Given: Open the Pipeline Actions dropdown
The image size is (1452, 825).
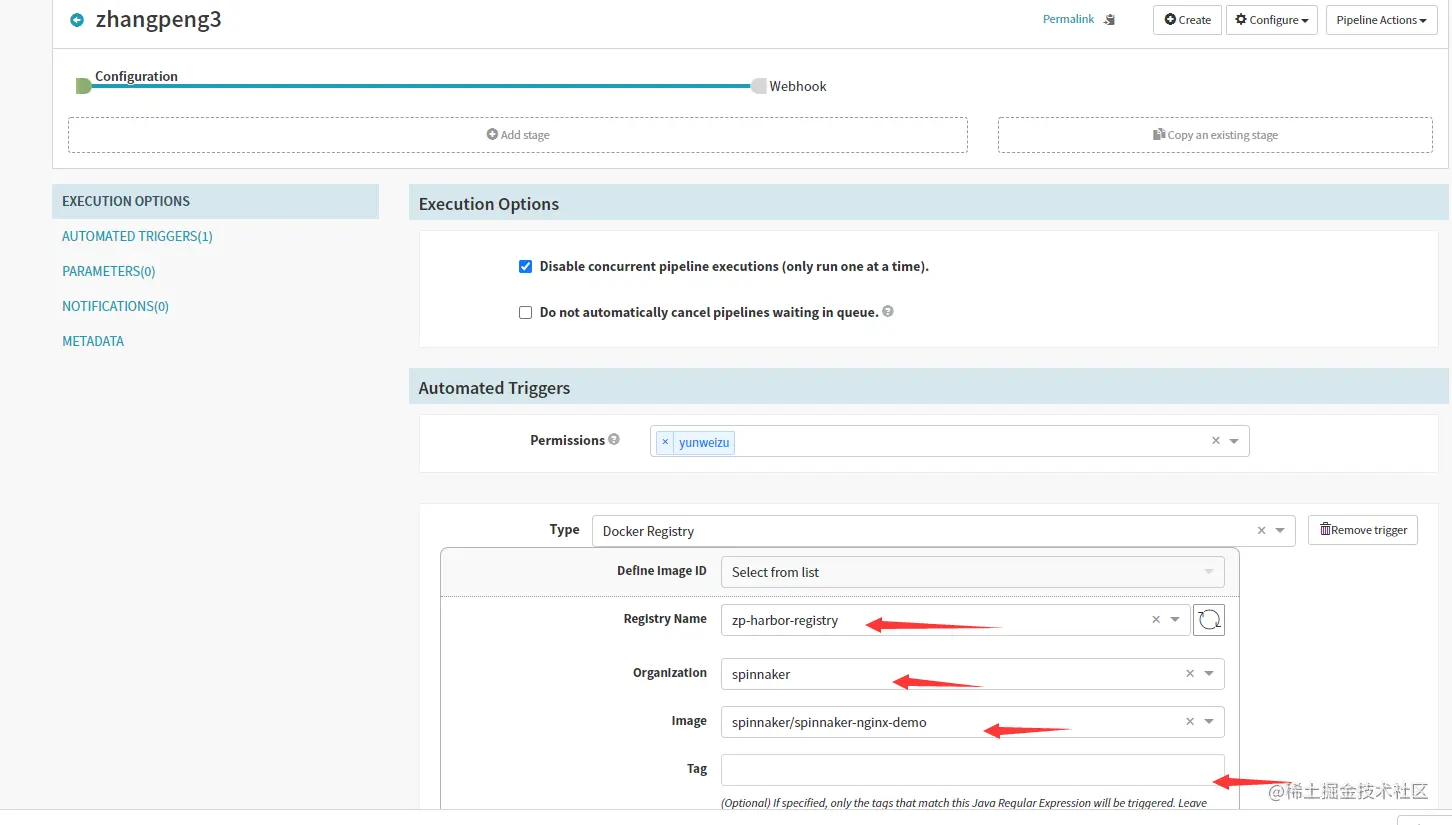Looking at the screenshot, I should (x=1381, y=20).
